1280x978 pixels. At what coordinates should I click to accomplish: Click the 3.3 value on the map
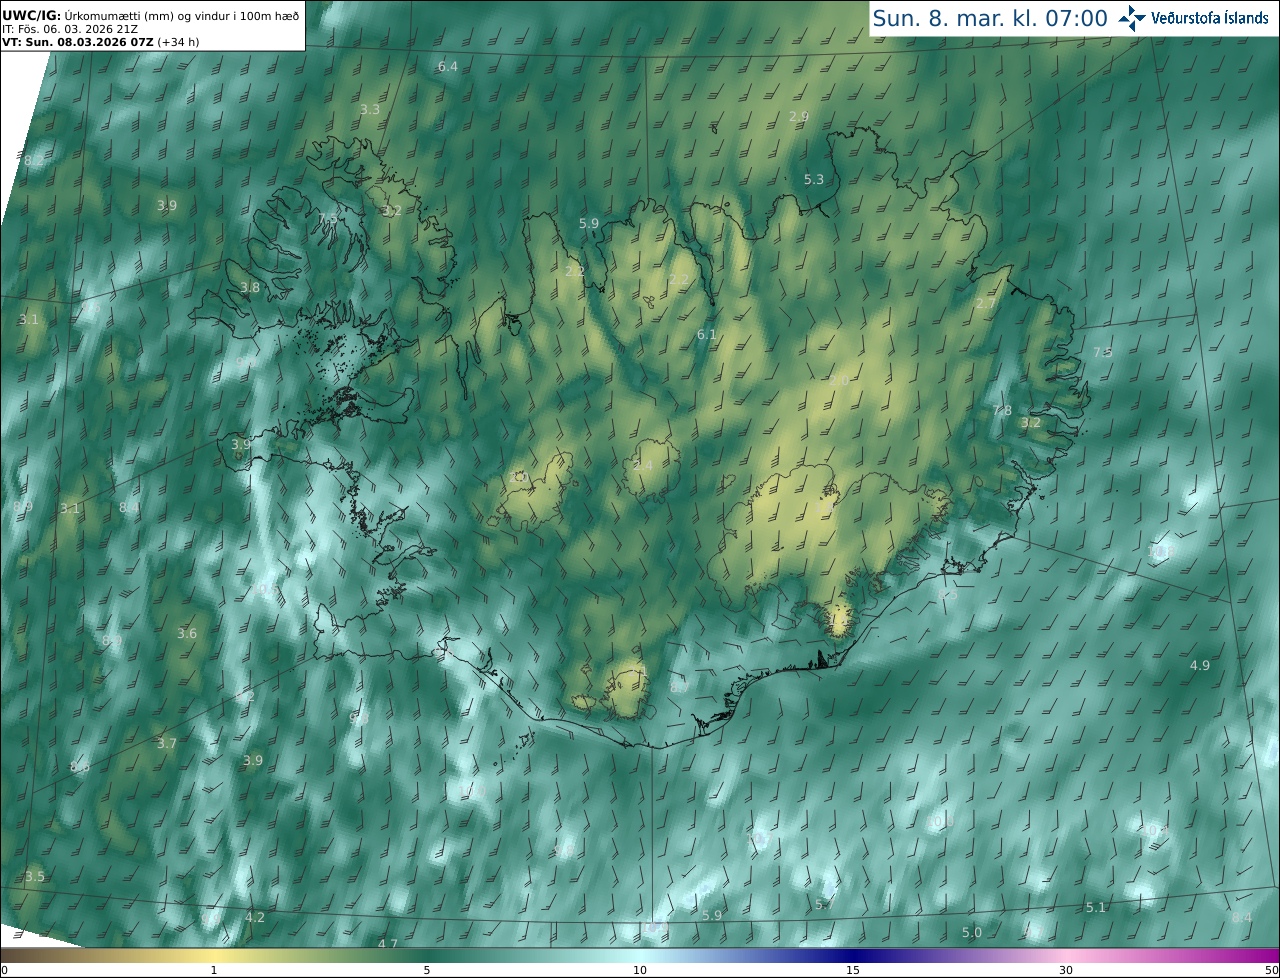(x=370, y=110)
